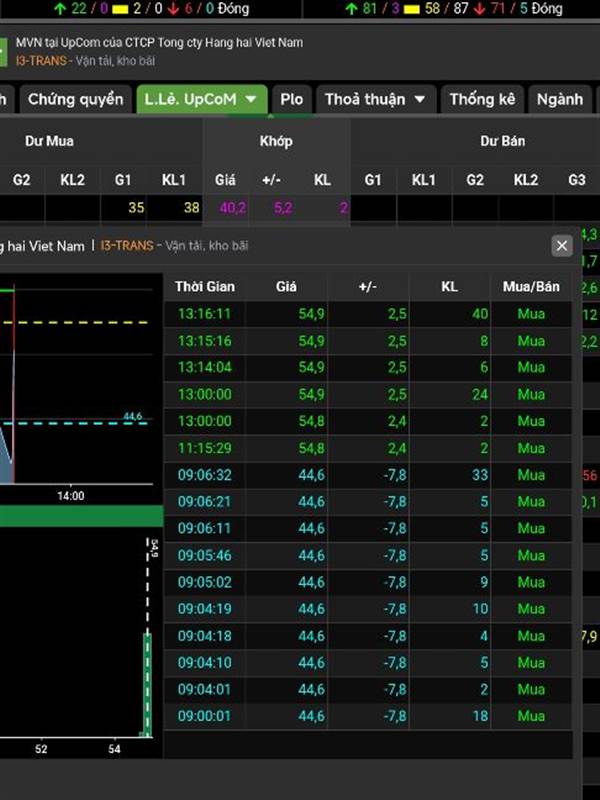Close the MVN detail popup

coord(562,245)
